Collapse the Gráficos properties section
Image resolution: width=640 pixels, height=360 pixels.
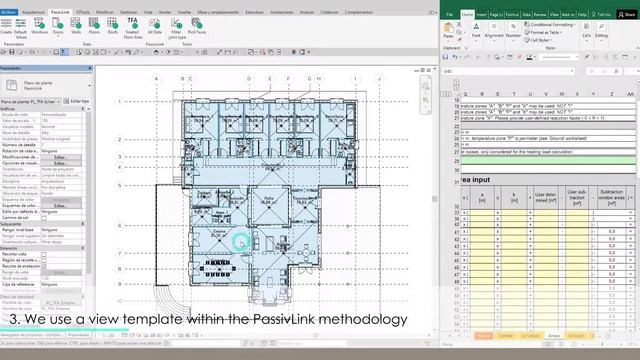tap(82, 109)
